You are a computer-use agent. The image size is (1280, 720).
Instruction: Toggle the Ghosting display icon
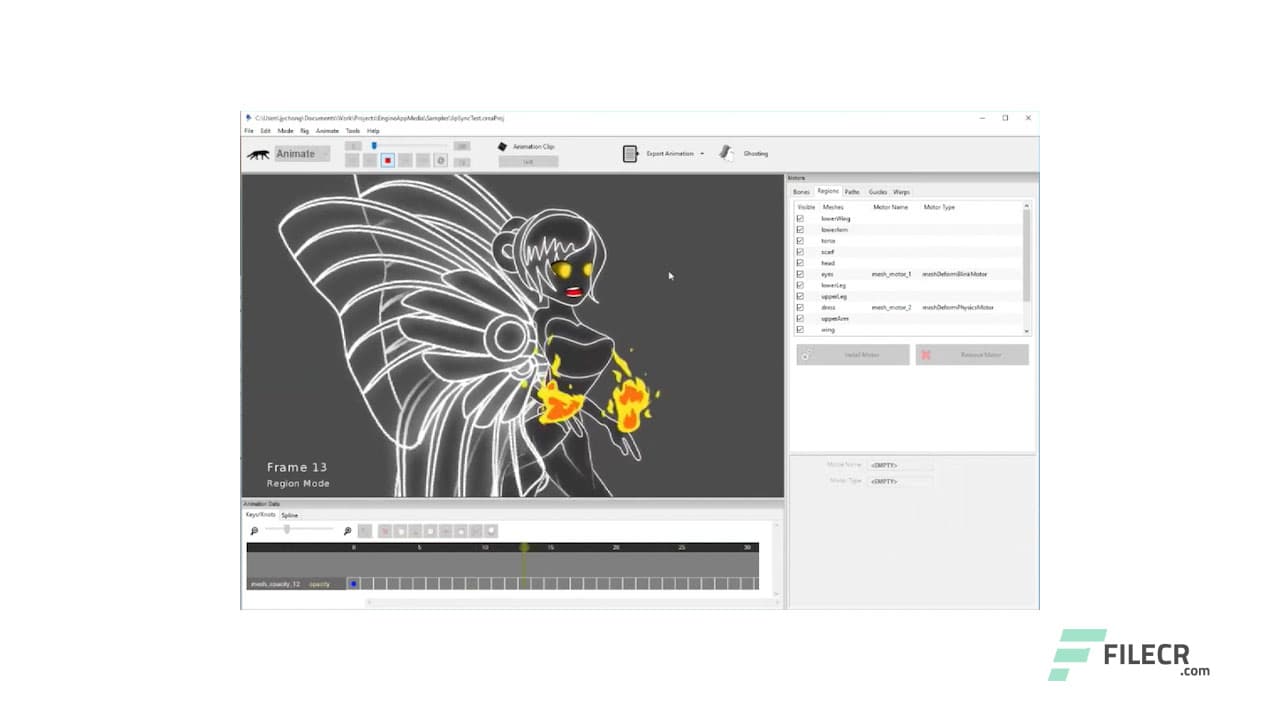click(725, 153)
